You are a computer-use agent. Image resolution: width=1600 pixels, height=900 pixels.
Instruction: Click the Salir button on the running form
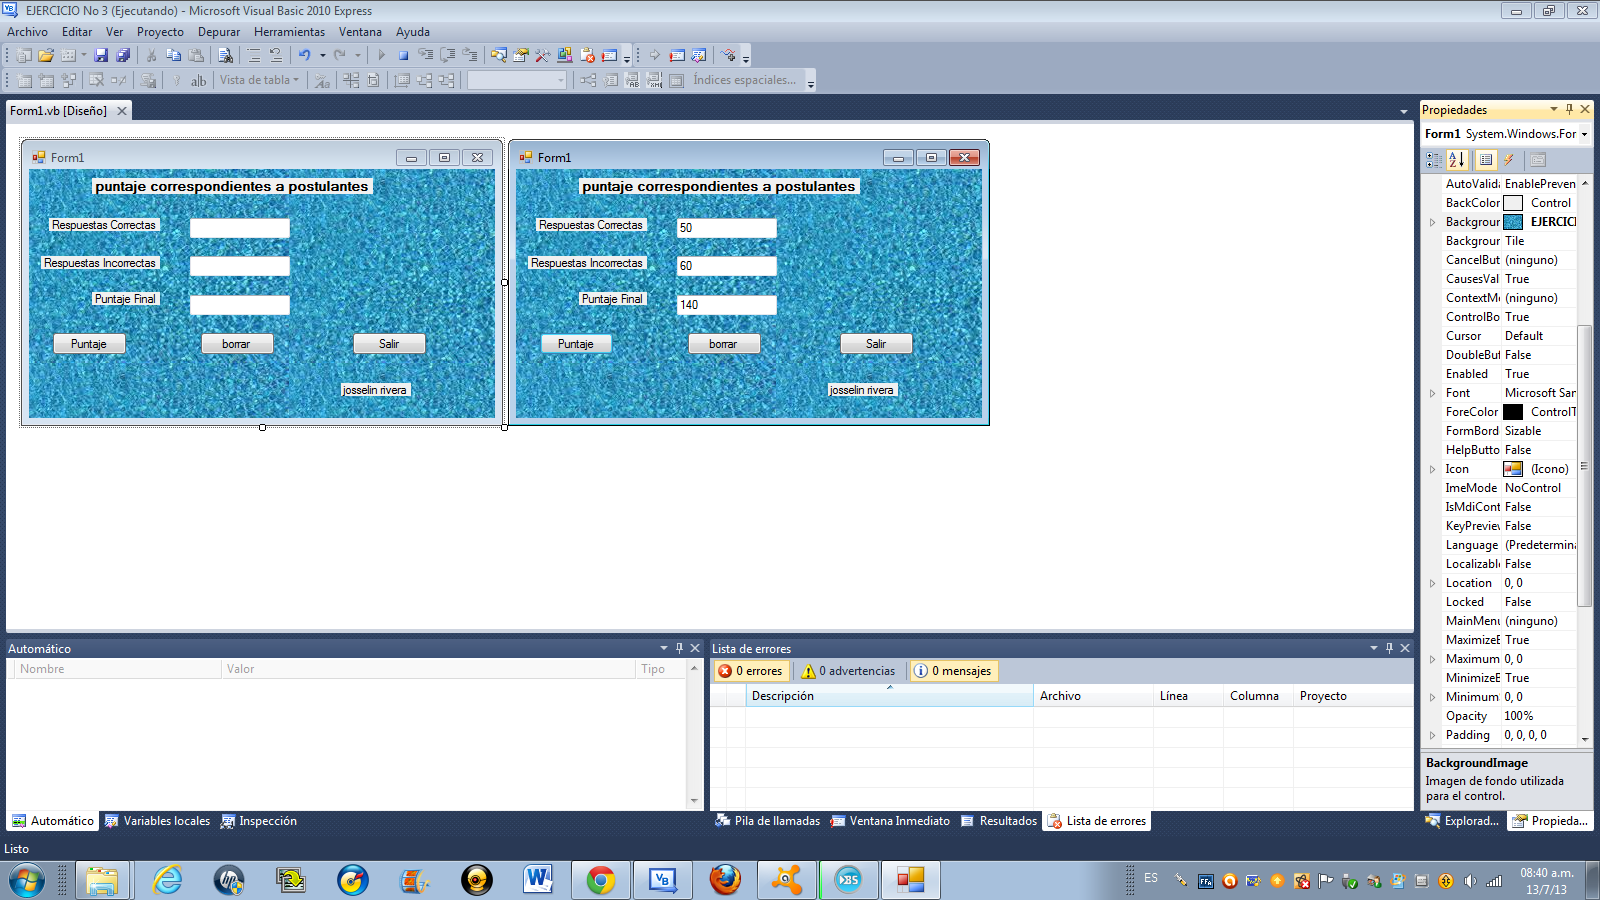[875, 343]
